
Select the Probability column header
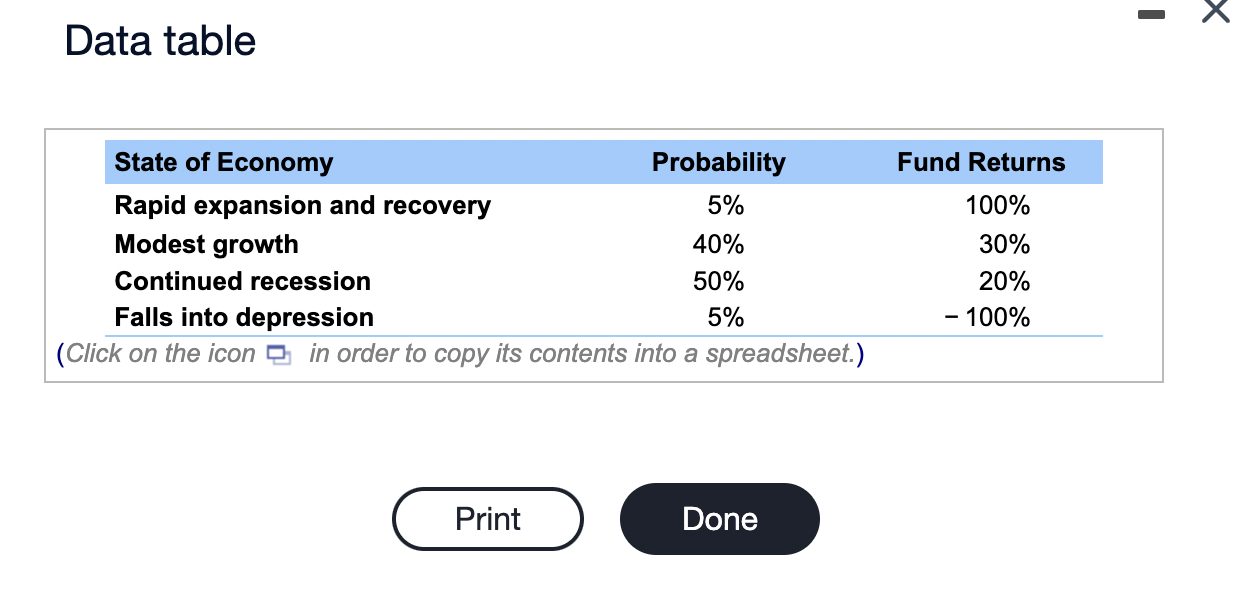(x=719, y=162)
